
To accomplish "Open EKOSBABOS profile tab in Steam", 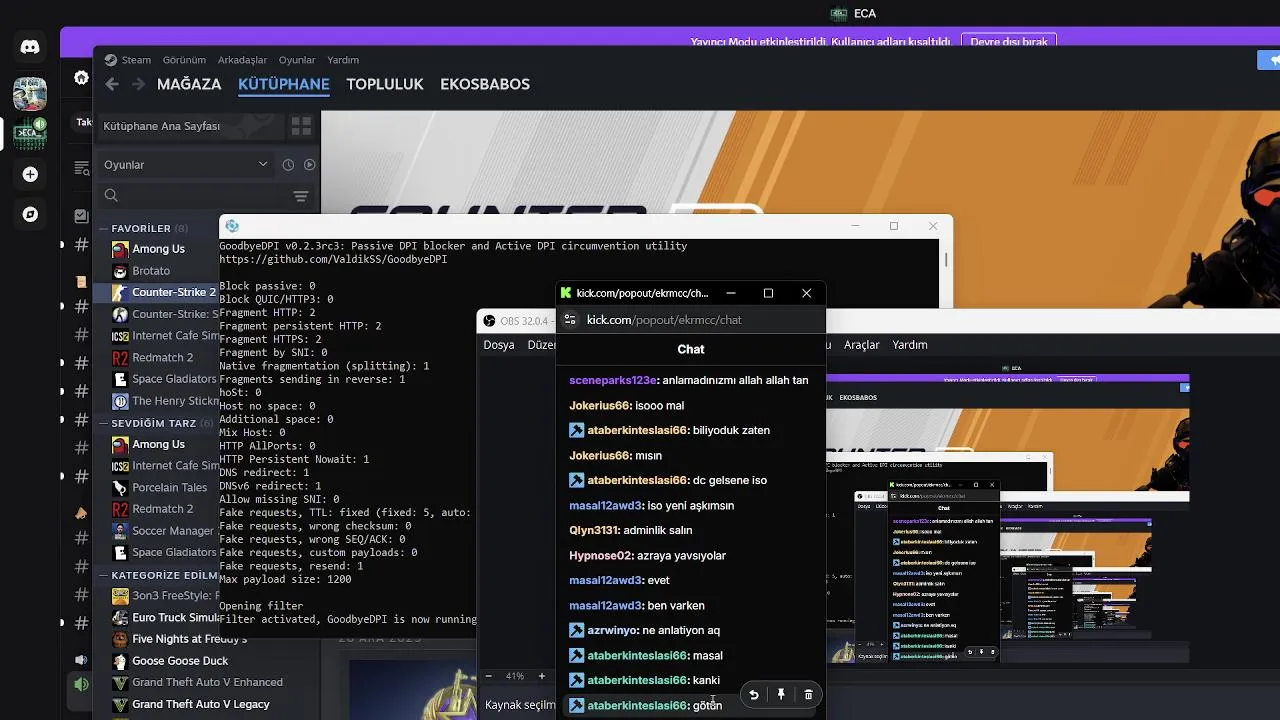I will [485, 84].
